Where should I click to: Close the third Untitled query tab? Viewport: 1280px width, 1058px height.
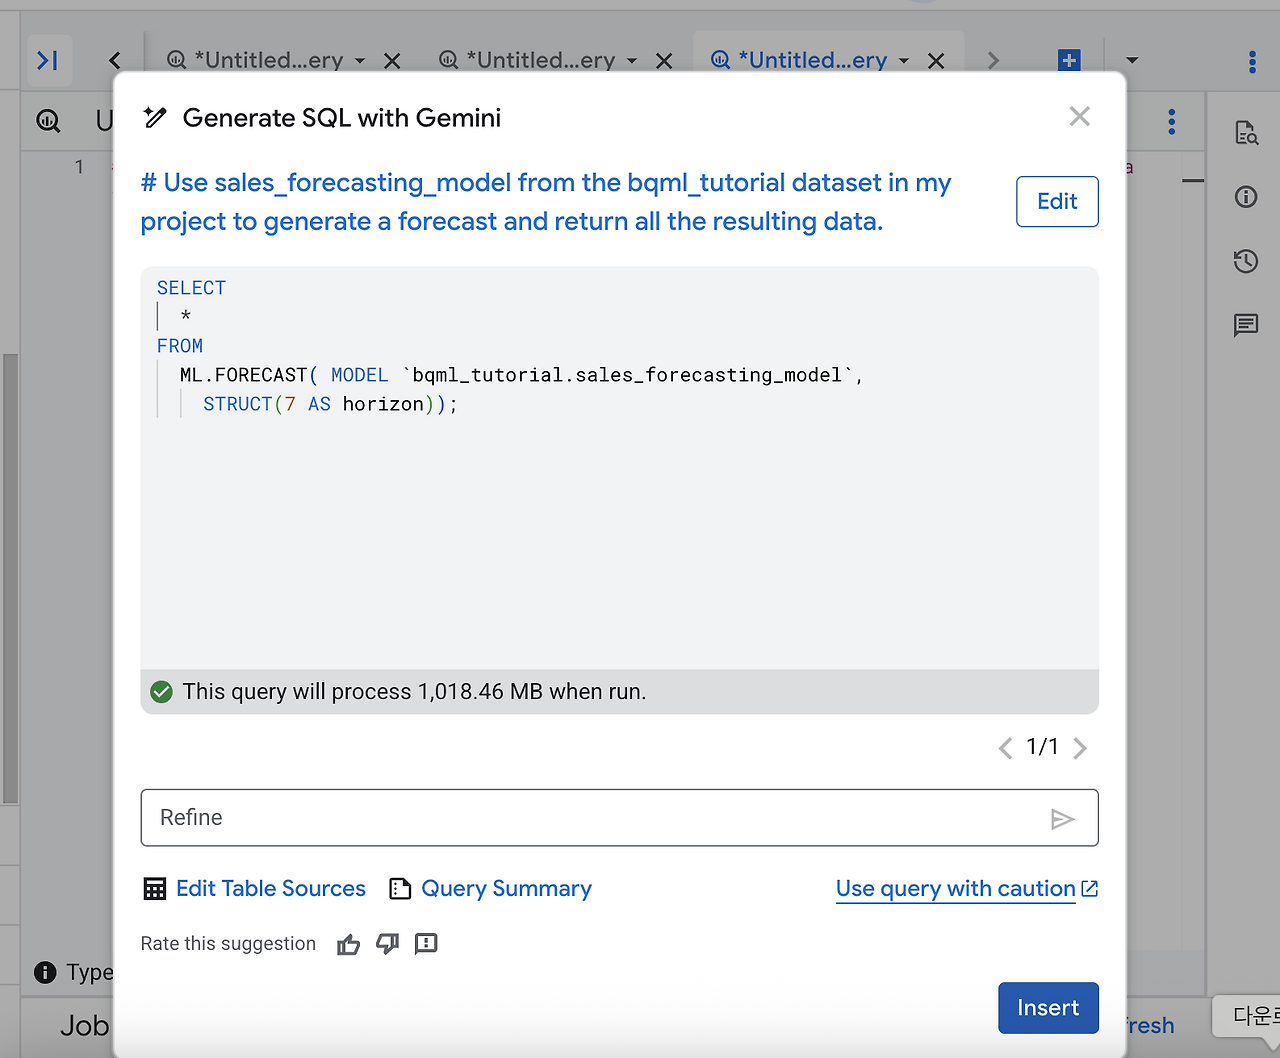[x=936, y=61]
